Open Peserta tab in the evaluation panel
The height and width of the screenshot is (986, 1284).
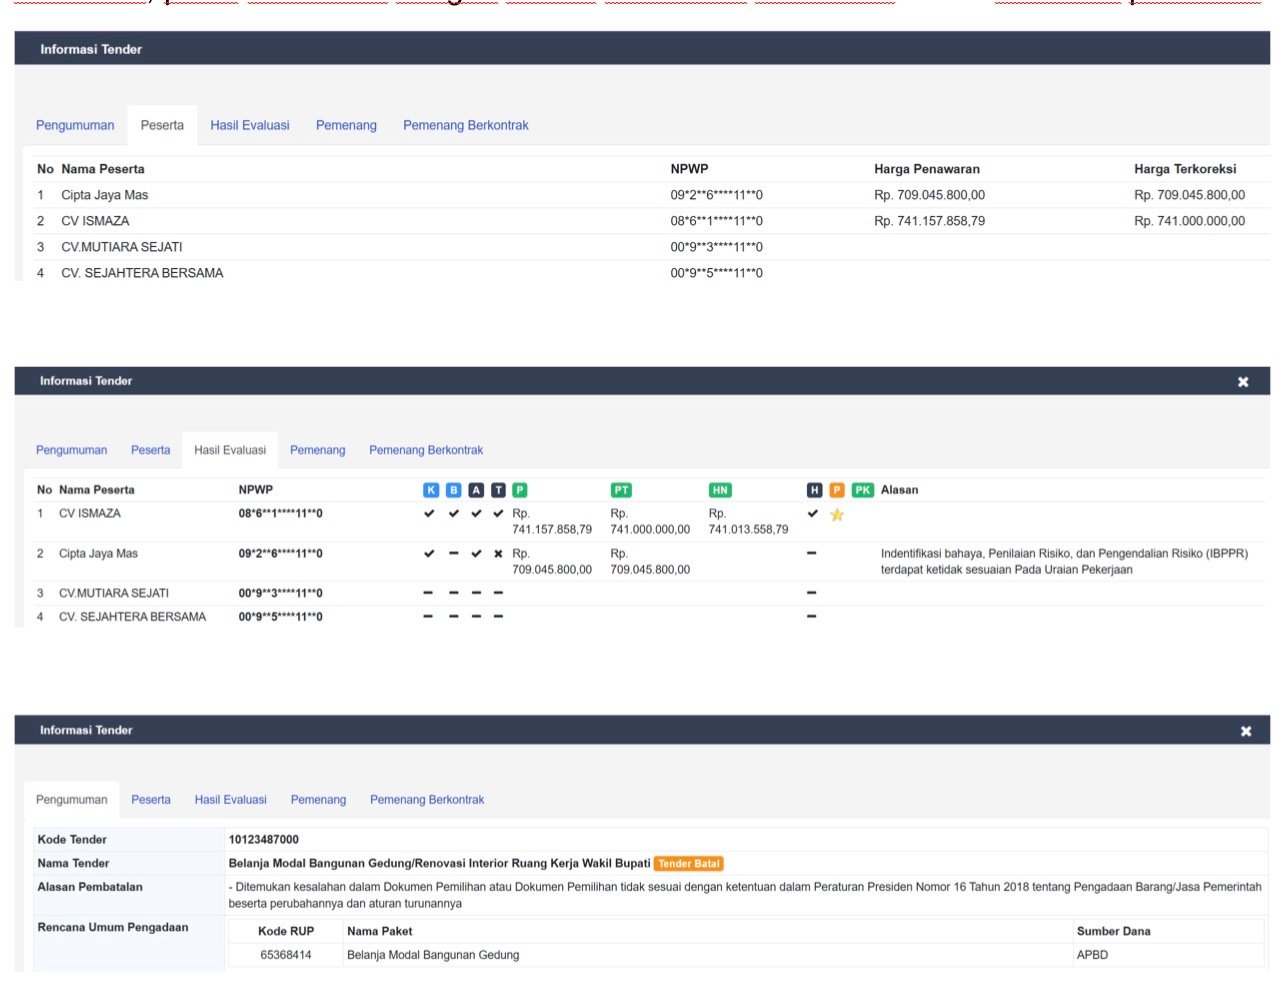coord(151,450)
